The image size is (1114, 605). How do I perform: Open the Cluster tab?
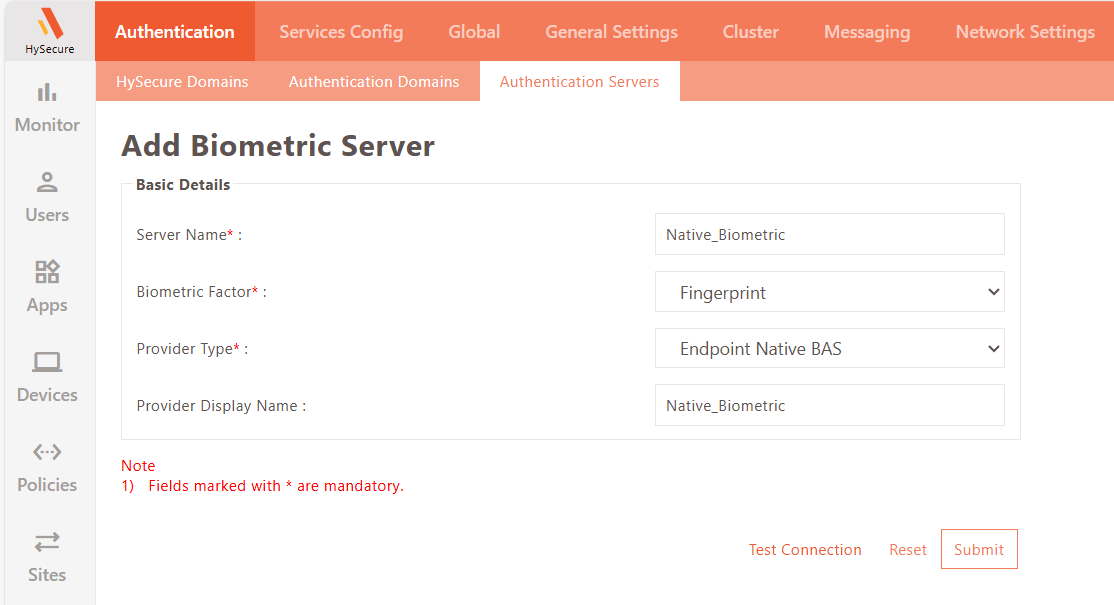[750, 32]
